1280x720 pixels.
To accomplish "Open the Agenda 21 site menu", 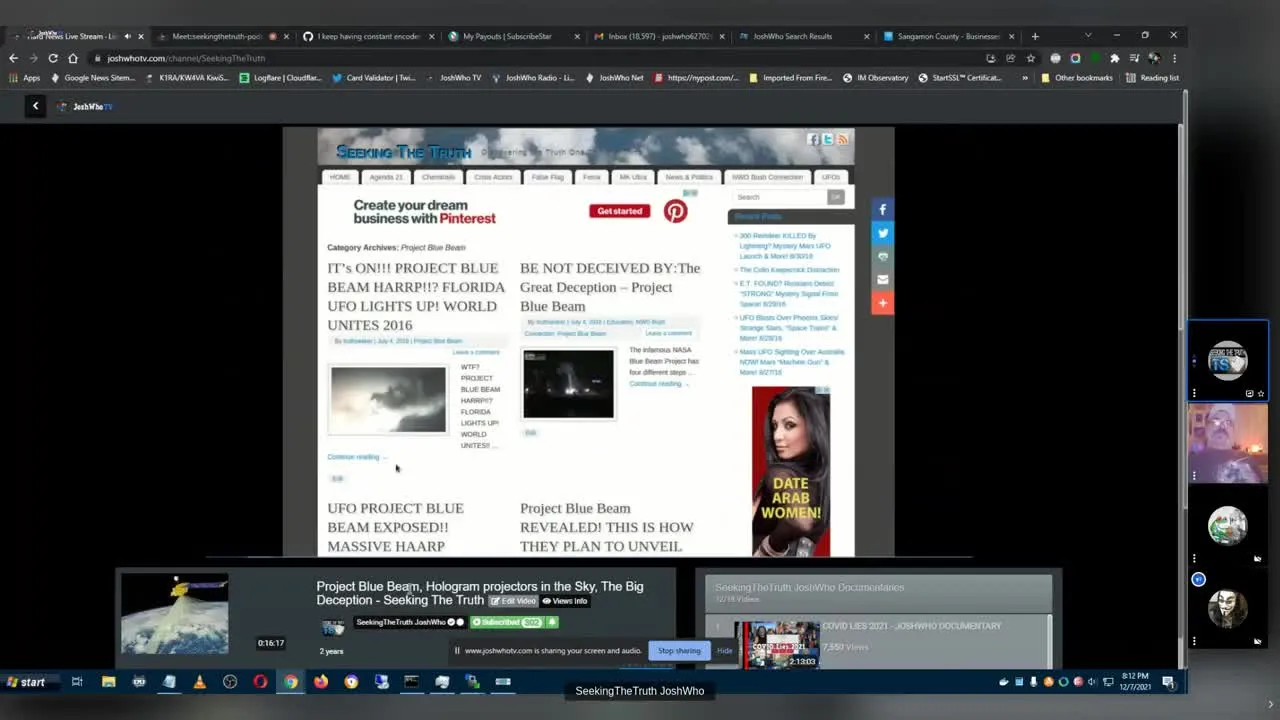I will (x=386, y=177).
